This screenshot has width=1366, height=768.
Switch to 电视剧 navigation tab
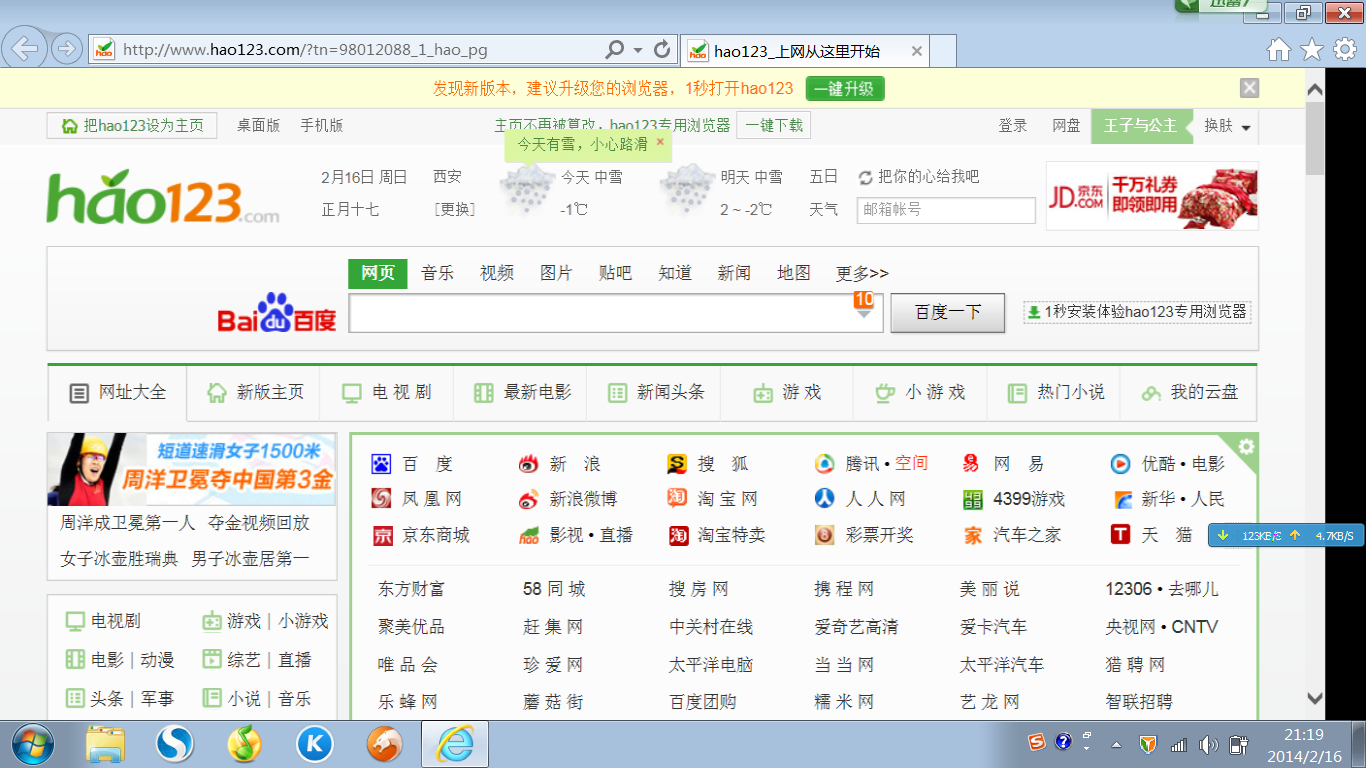click(x=386, y=393)
